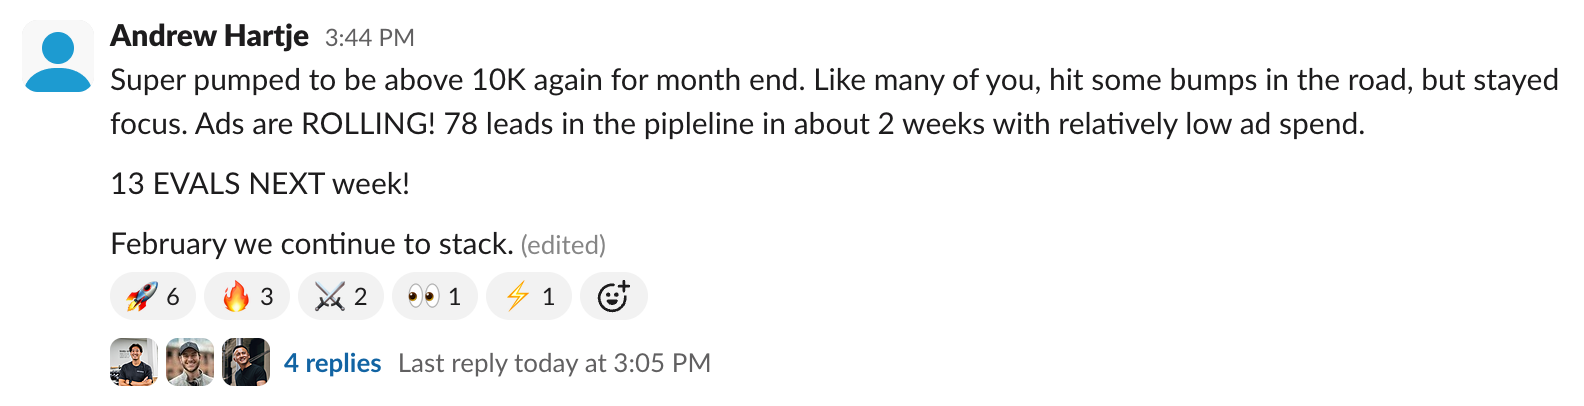This screenshot has width=1584, height=406.
Task: Toggle the fire emoji reaction
Action: [246, 297]
